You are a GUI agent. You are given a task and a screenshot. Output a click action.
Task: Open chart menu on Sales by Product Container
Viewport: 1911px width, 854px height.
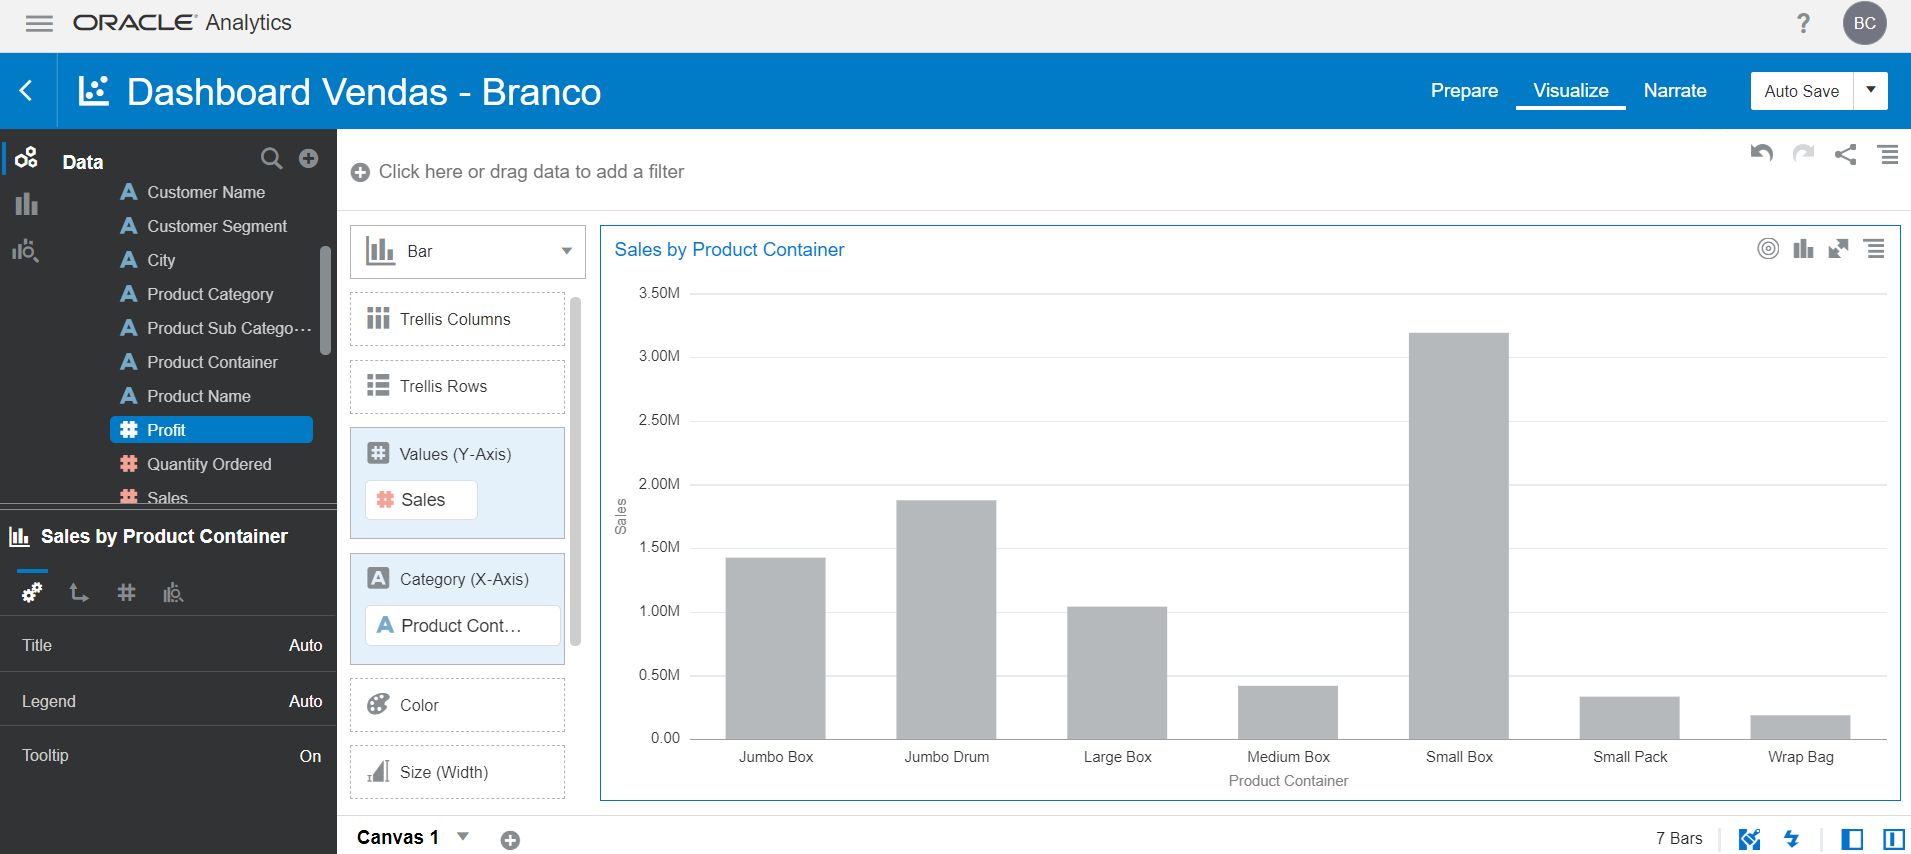1875,249
